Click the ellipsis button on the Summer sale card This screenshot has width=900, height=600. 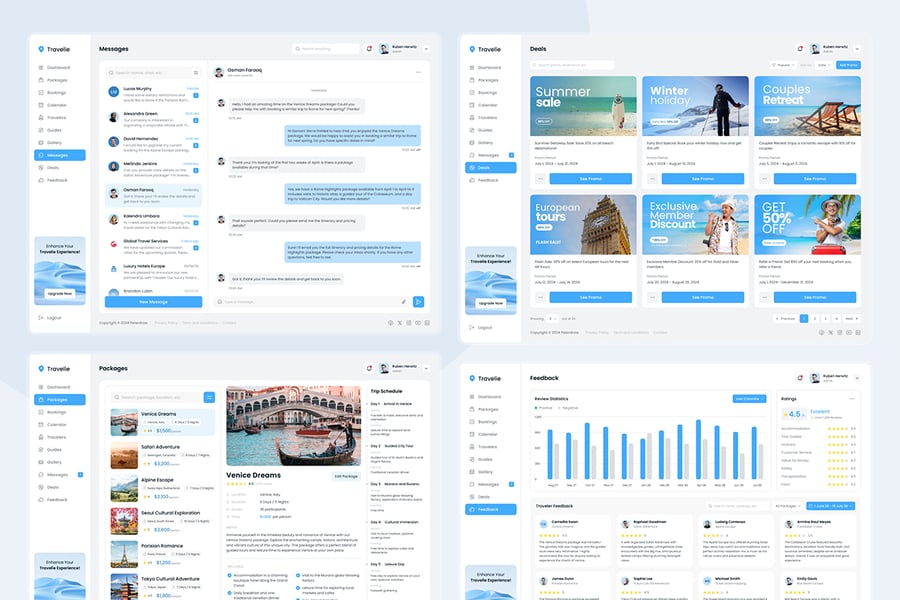click(541, 178)
